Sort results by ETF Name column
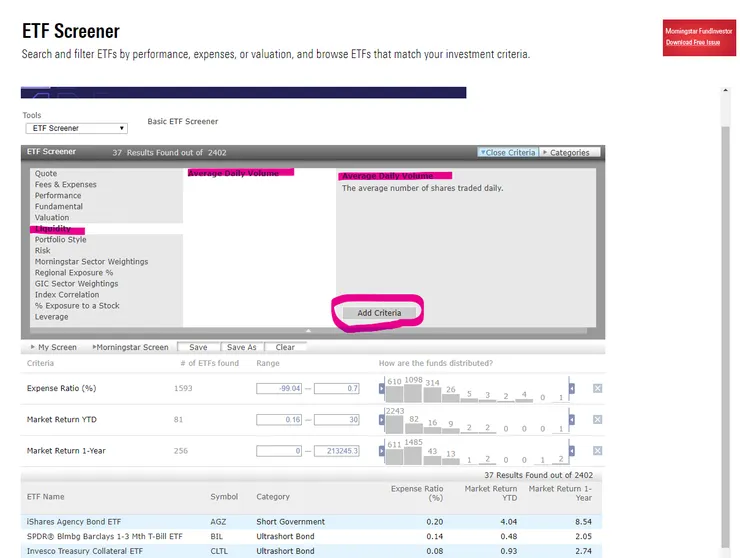The height and width of the screenshot is (558, 740). (46, 497)
